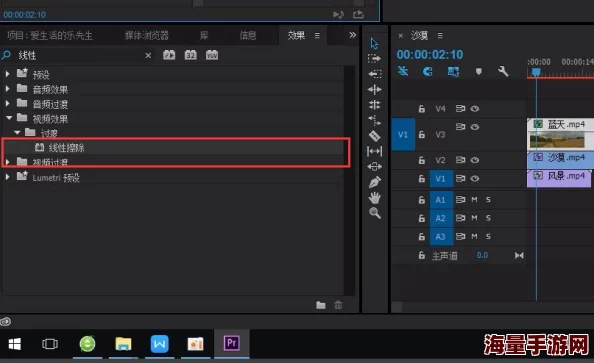This screenshot has height=363, width=594.
Task: Toggle V3 track output eye
Action: click(x=475, y=127)
